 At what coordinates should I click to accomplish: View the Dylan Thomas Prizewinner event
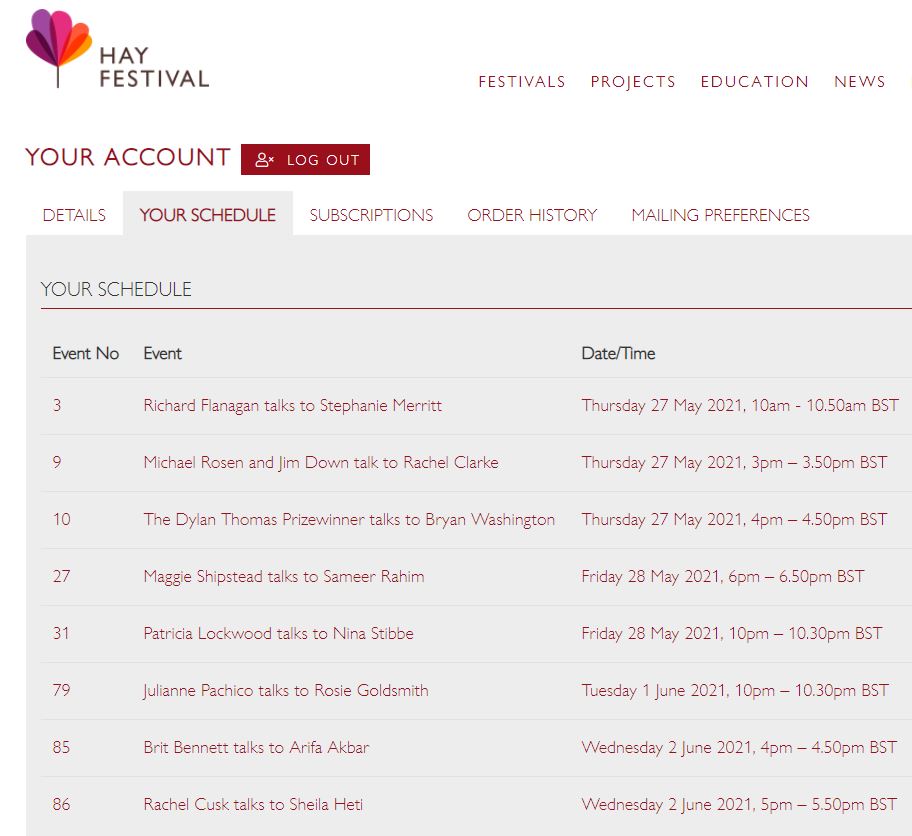[x=348, y=520]
